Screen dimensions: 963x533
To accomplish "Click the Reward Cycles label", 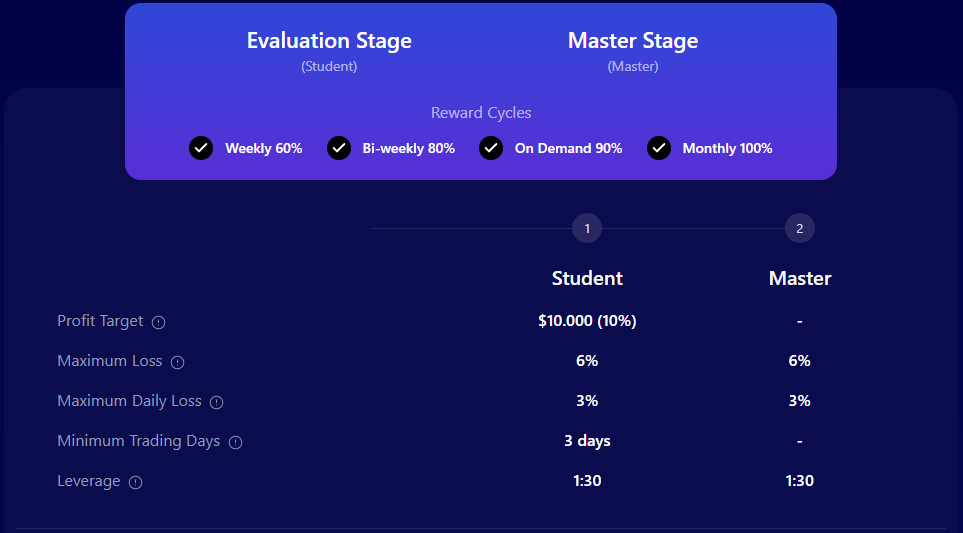I will point(481,113).
